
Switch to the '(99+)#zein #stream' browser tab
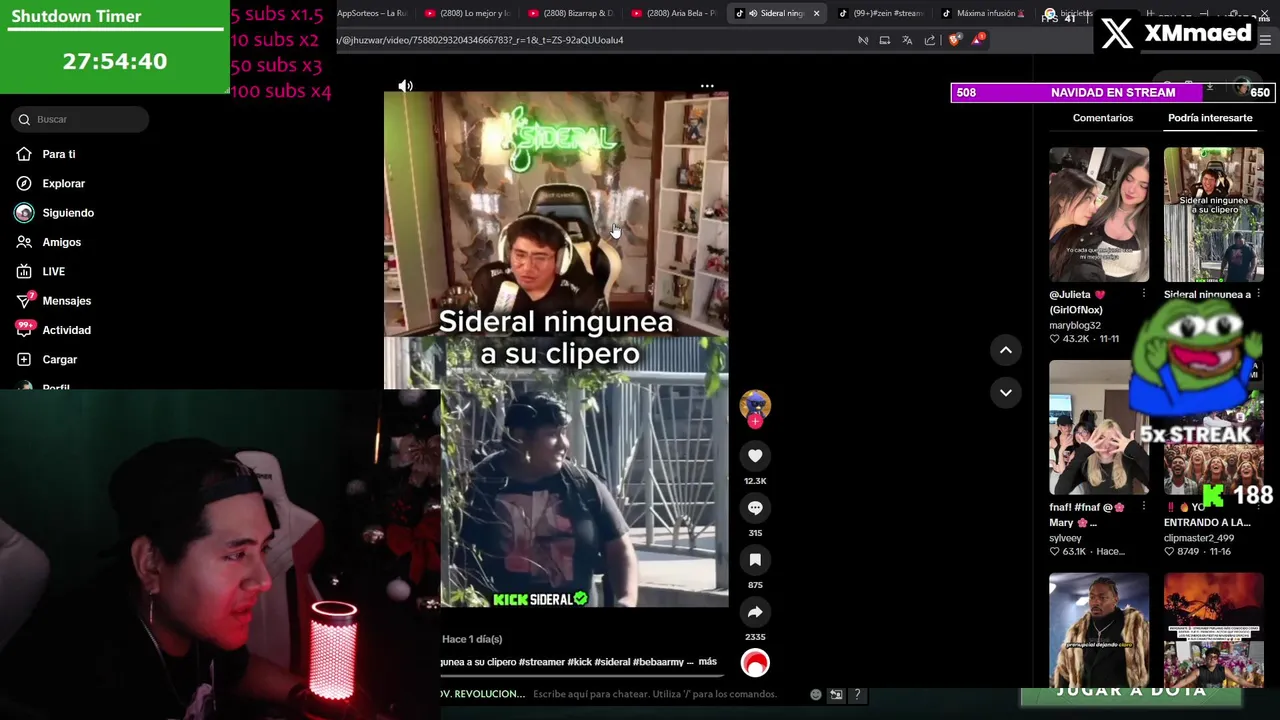click(882, 13)
